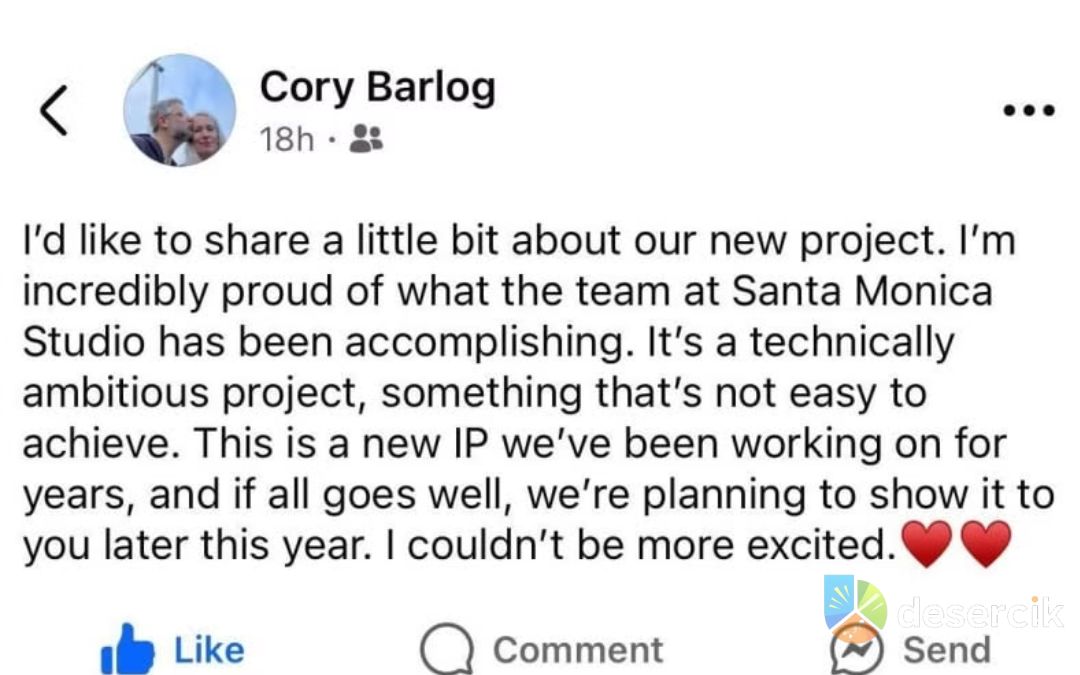Go back using the left arrow
This screenshot has width=1080, height=675.
[x=56, y=110]
